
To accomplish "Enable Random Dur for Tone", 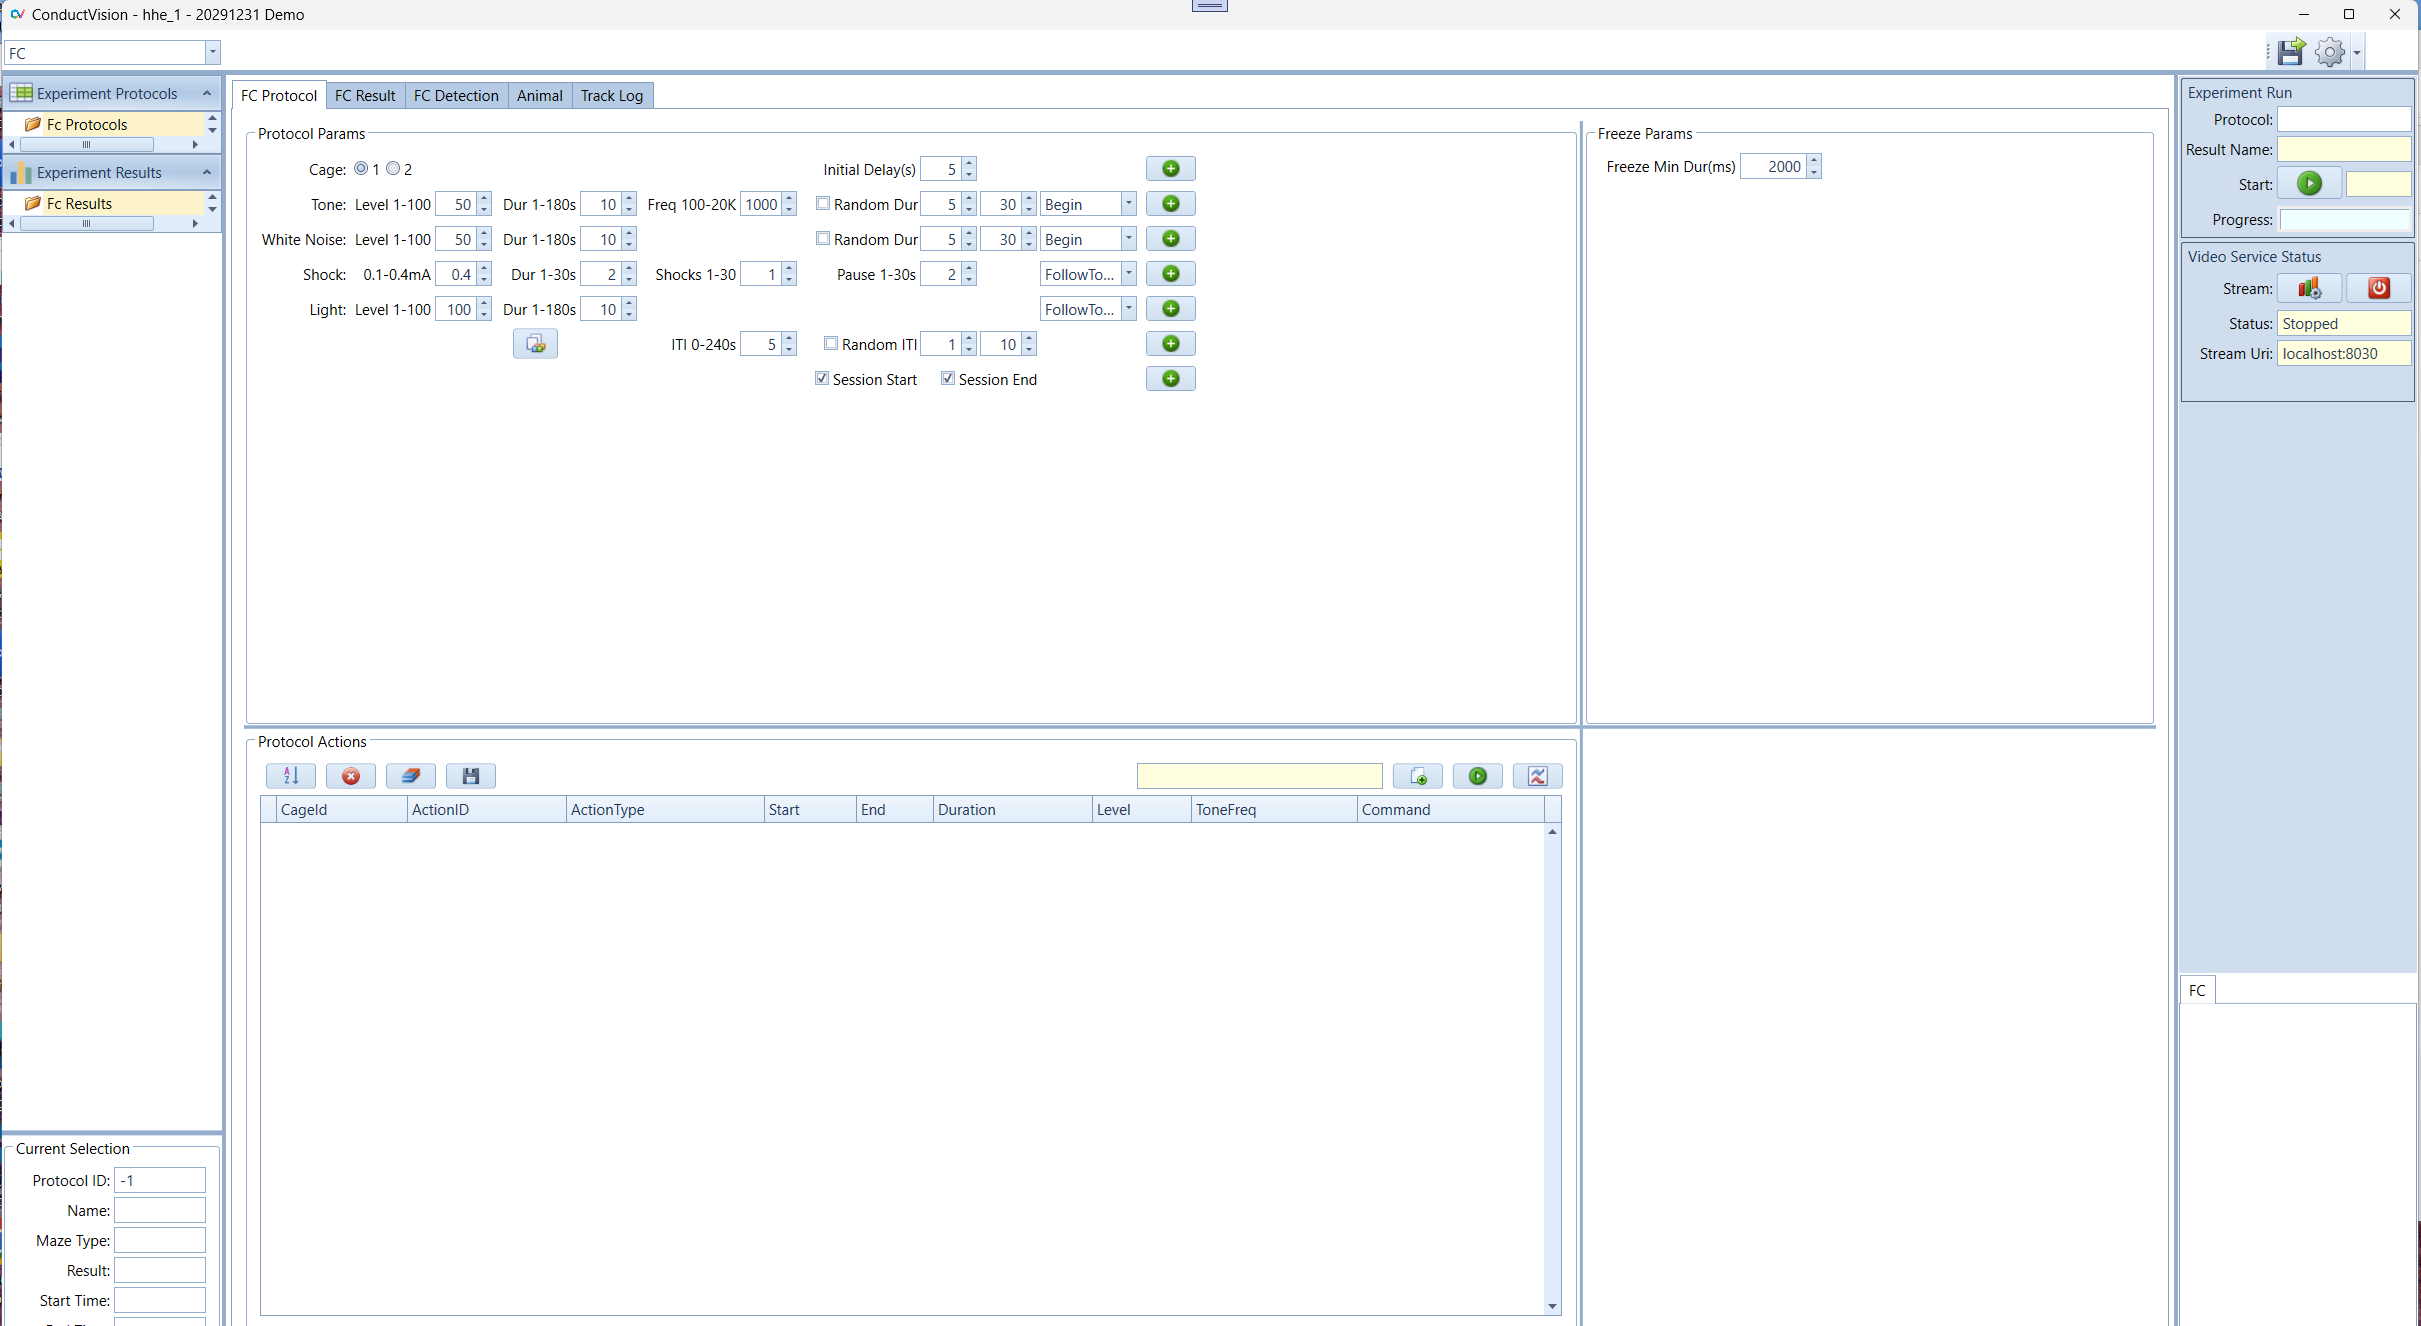I will click(823, 204).
